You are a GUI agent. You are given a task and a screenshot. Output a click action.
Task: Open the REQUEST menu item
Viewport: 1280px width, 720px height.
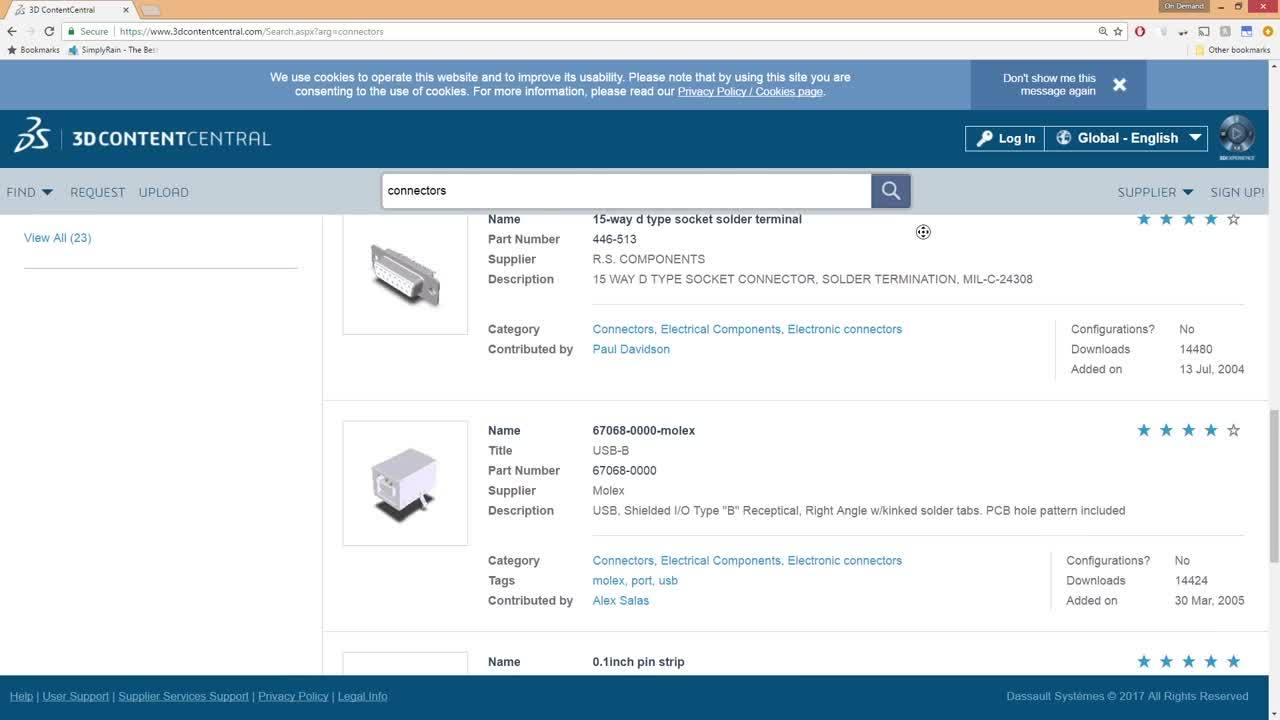[97, 192]
